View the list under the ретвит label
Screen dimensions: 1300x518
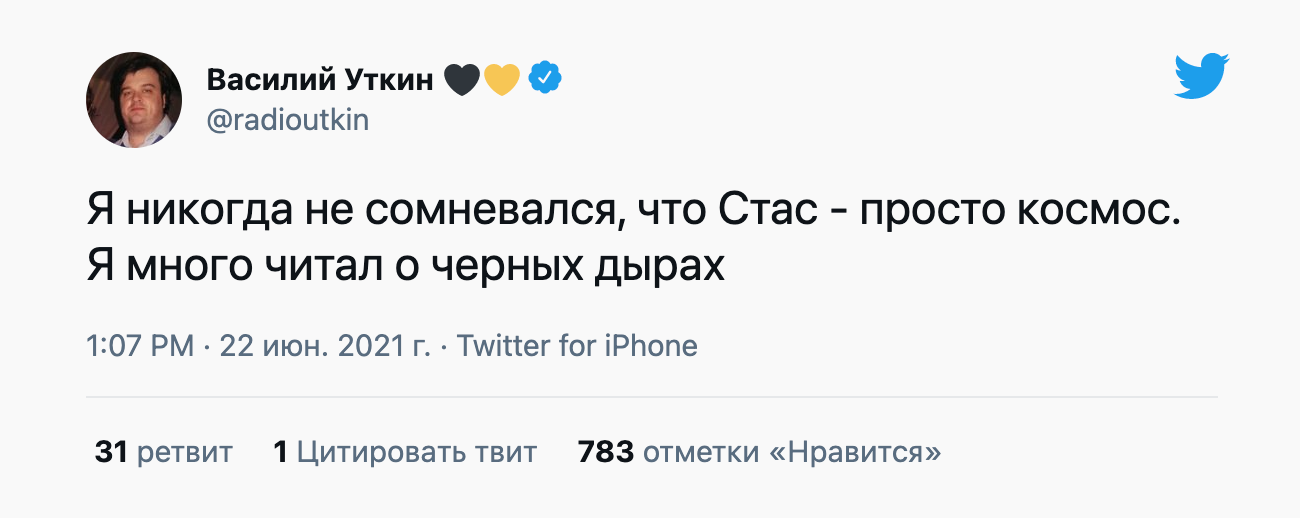(x=184, y=452)
